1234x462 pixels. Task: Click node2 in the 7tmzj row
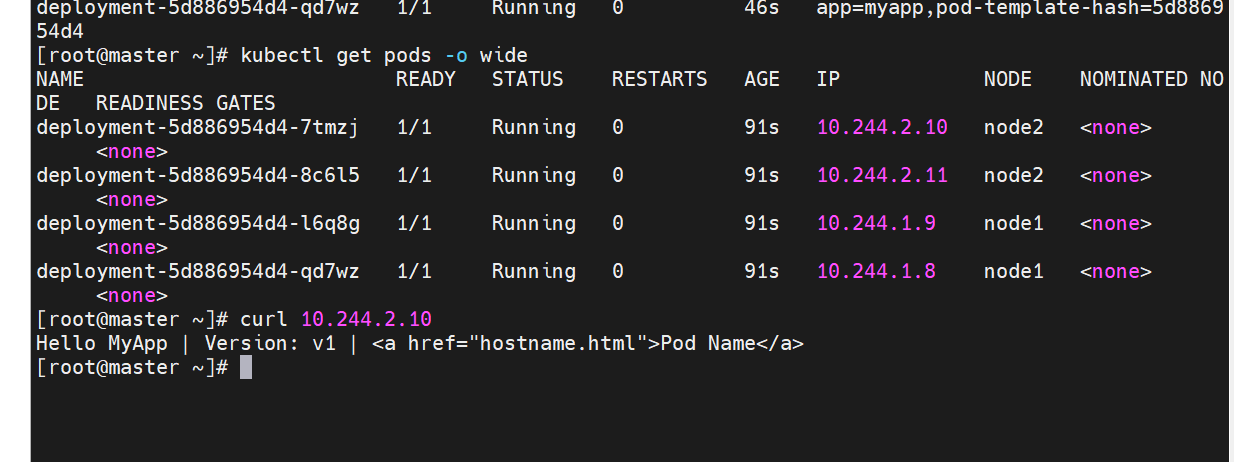pyautogui.click(x=1014, y=127)
